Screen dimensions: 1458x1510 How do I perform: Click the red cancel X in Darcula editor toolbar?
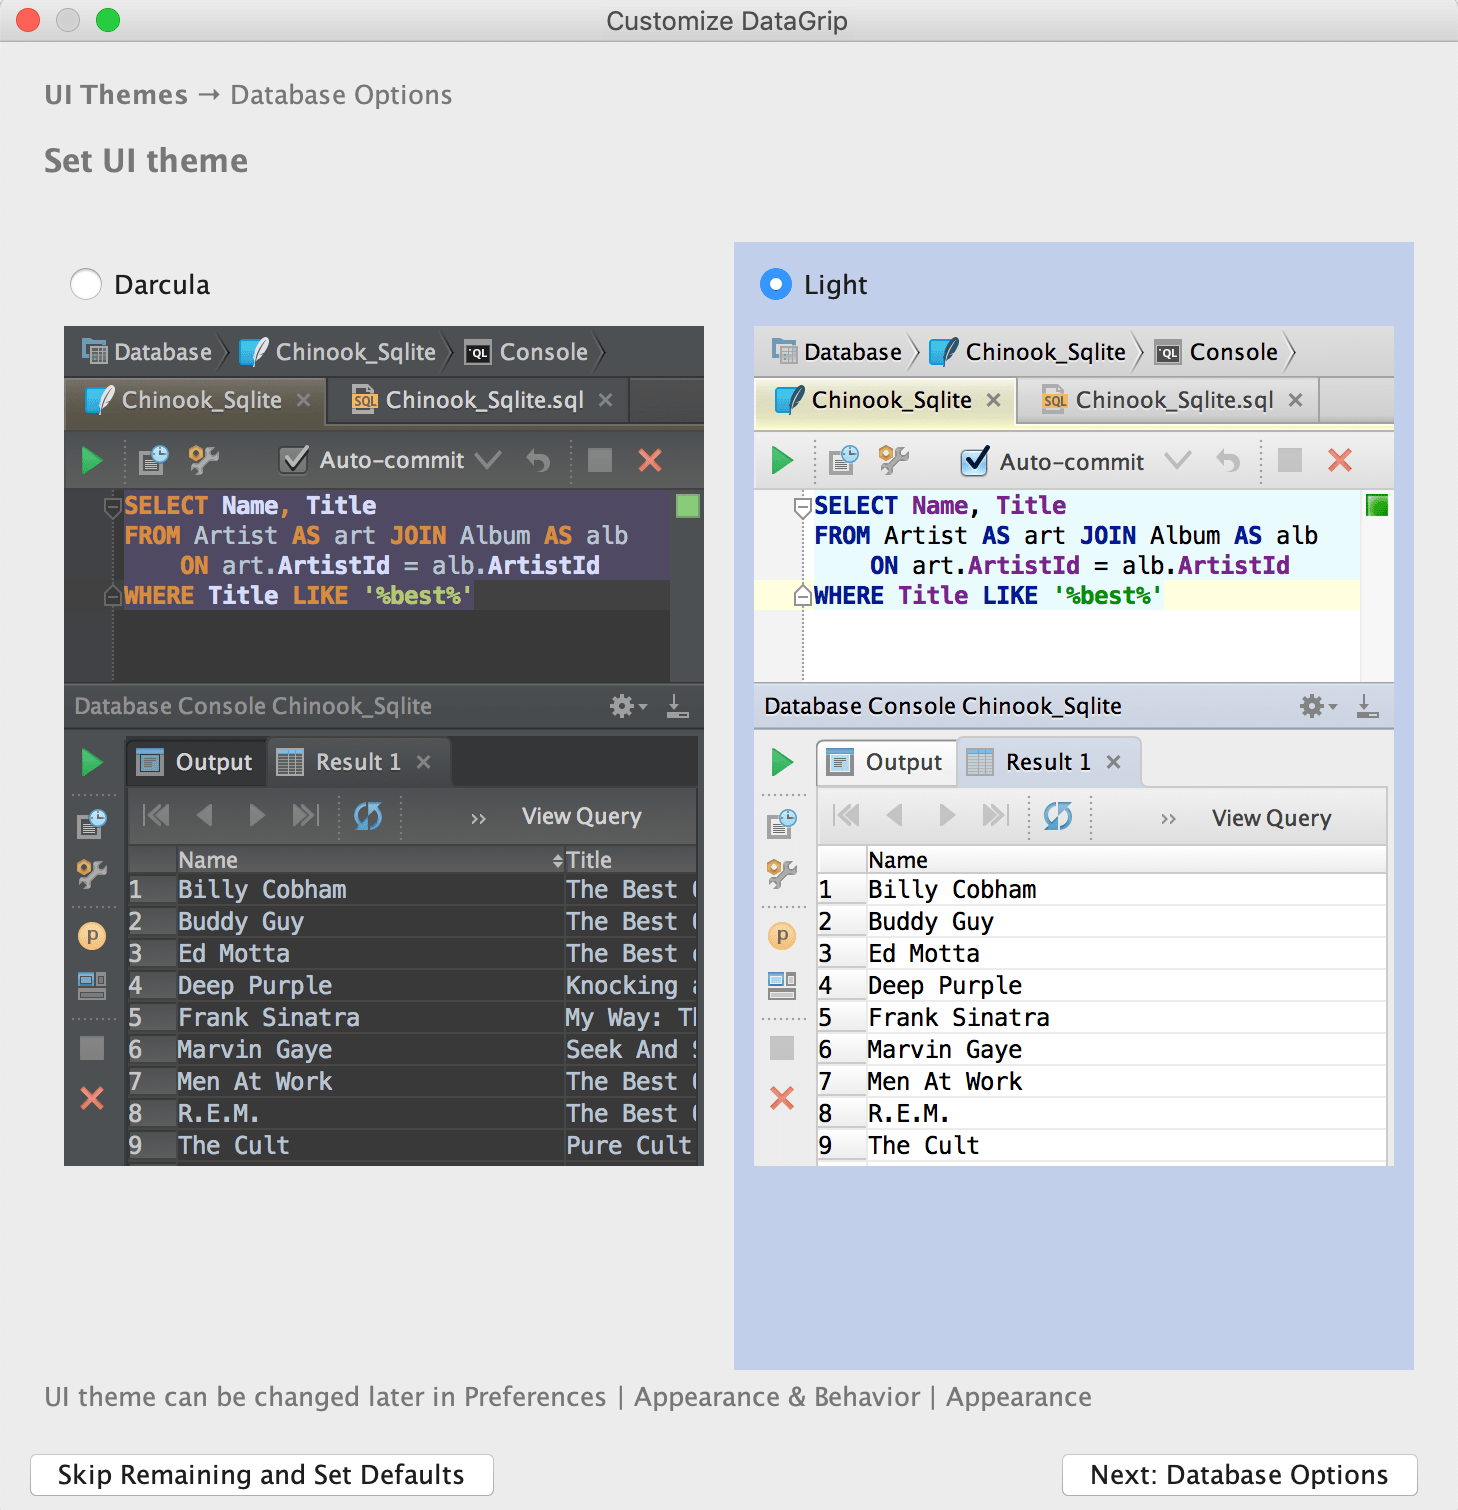coord(650,460)
